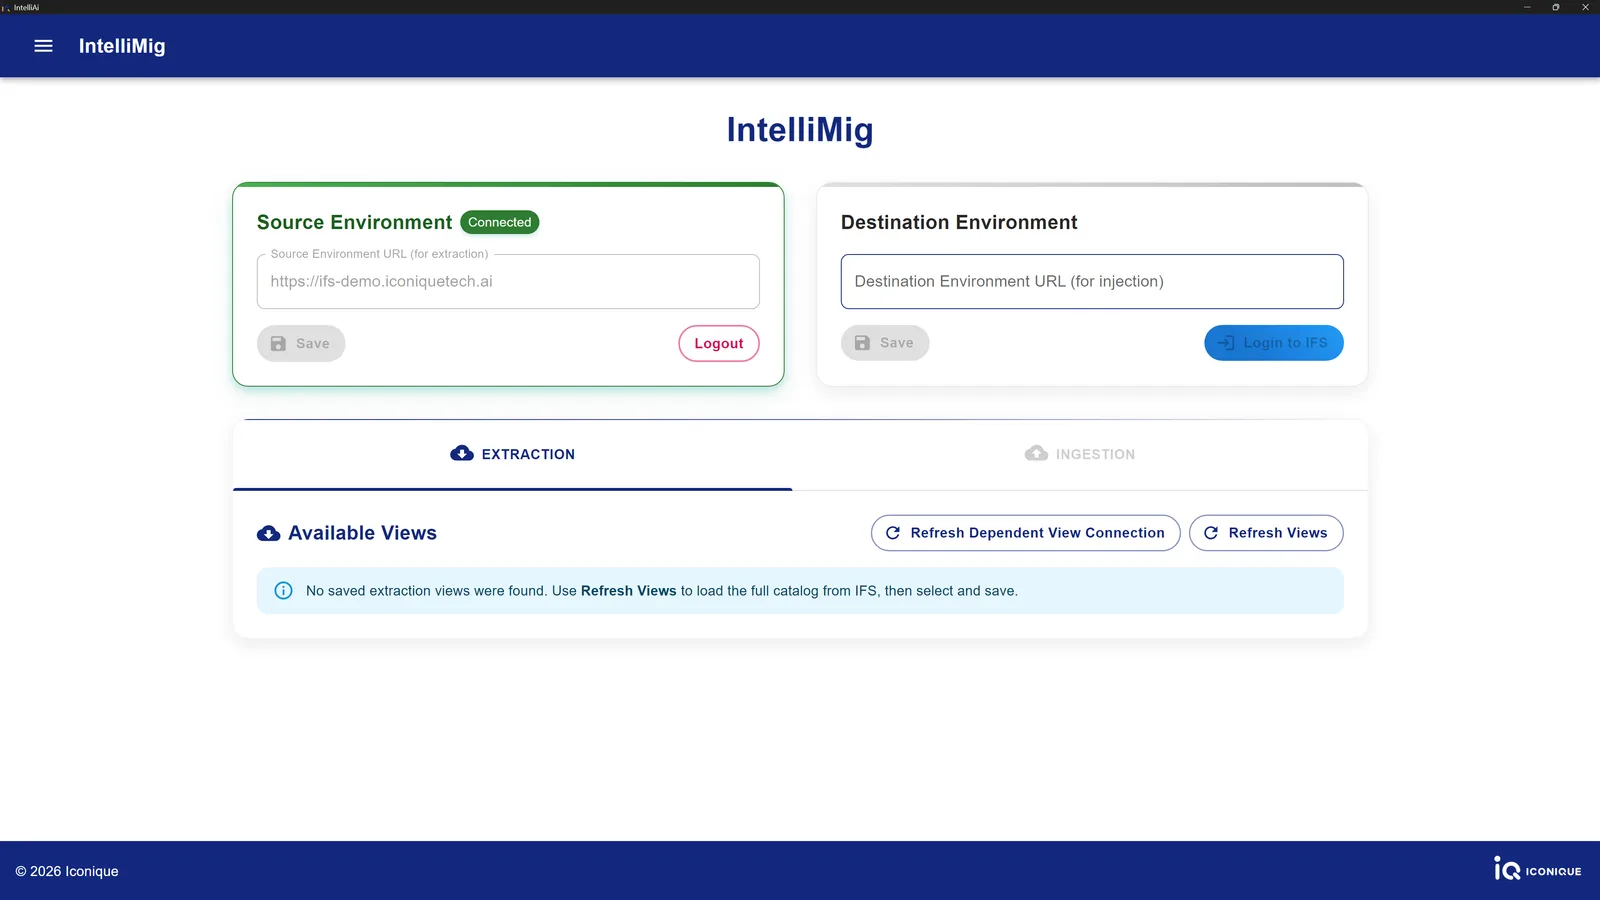Focus the Destination Environment URL field
The height and width of the screenshot is (900, 1600).
pos(1092,282)
